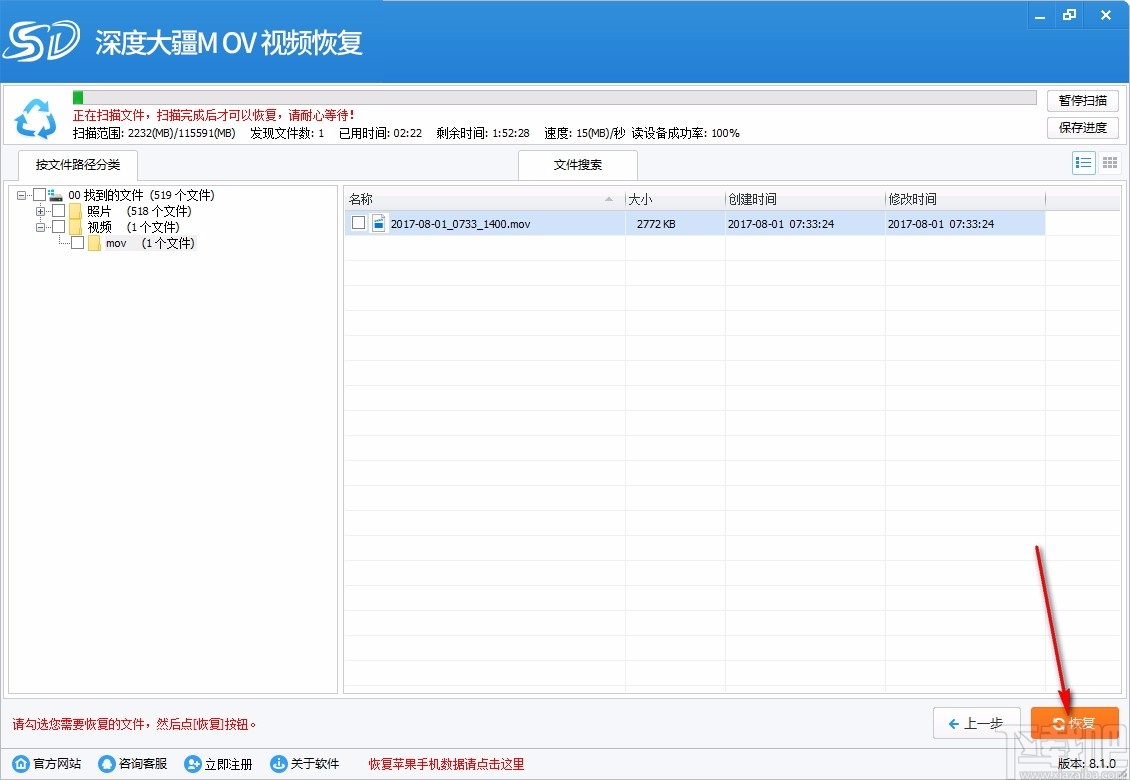Click the blue recycle scanning icon
Screen dimensions: 1130x780
(36, 120)
